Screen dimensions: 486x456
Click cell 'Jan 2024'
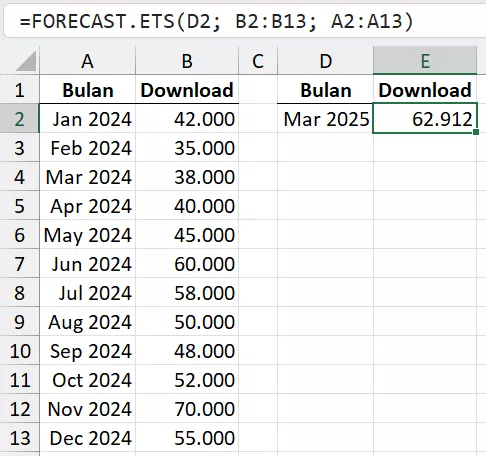click(88, 119)
